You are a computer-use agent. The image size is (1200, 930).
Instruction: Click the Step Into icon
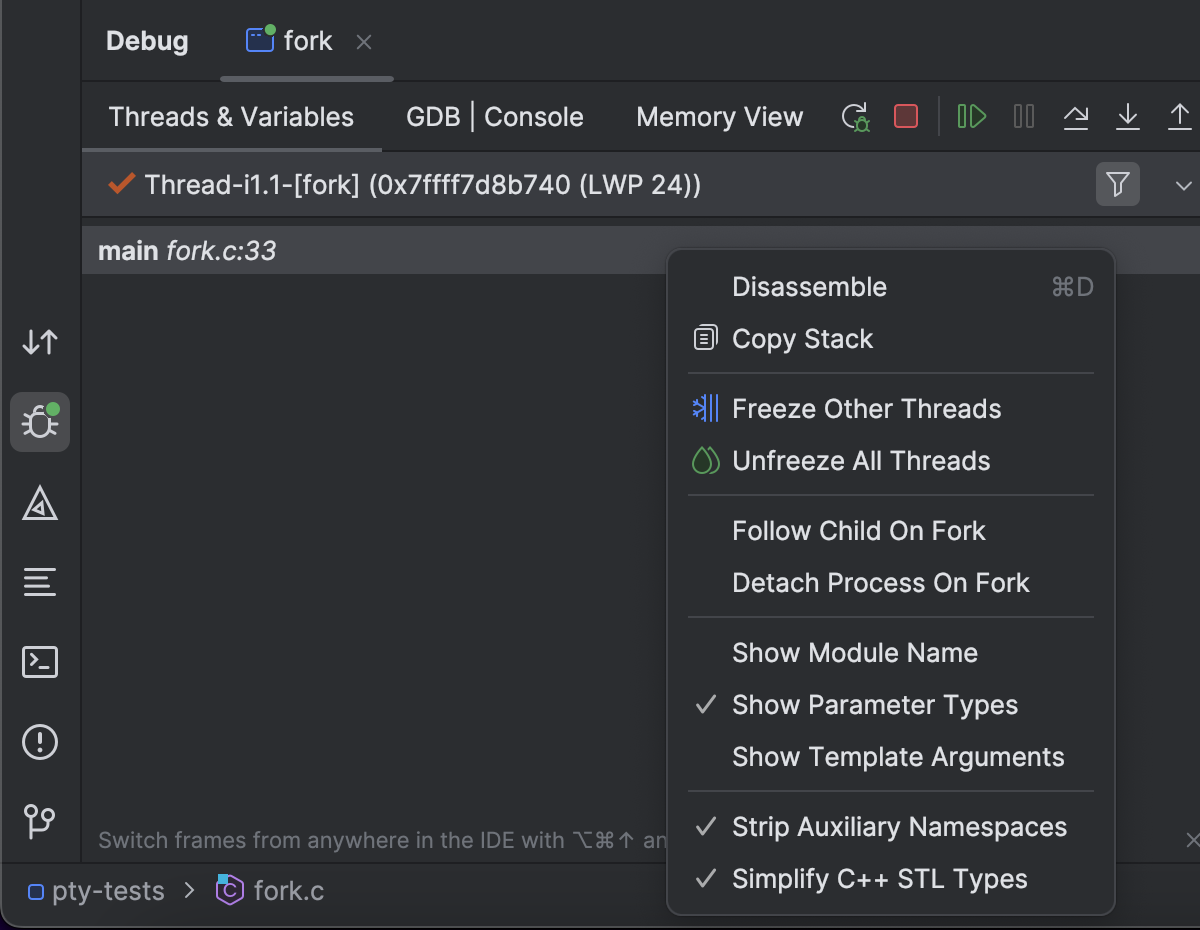[x=1128, y=117]
